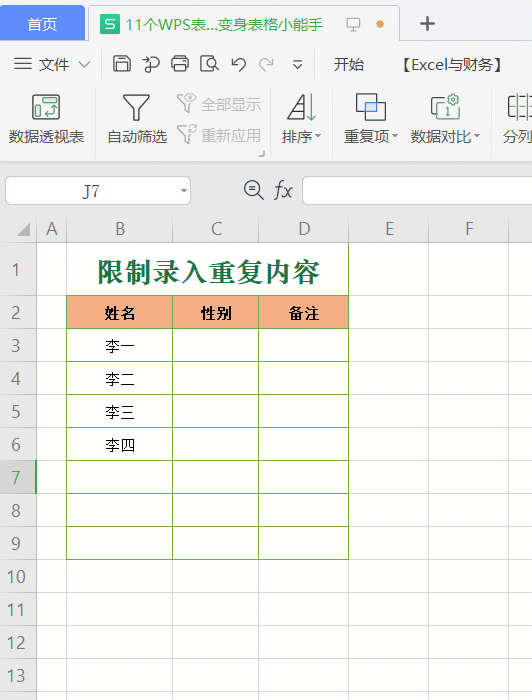Click the hamburger menu icon beside 文件
The image size is (532, 700).
23,64
